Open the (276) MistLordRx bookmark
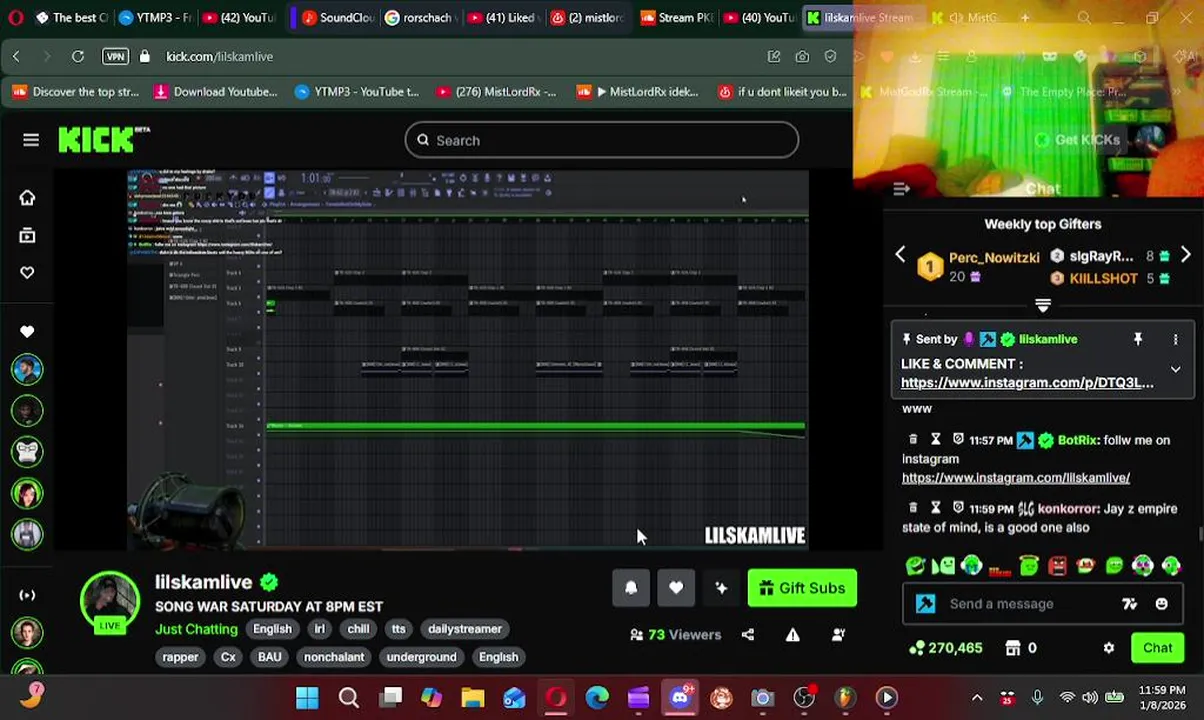The height and width of the screenshot is (720, 1204). 495,92
